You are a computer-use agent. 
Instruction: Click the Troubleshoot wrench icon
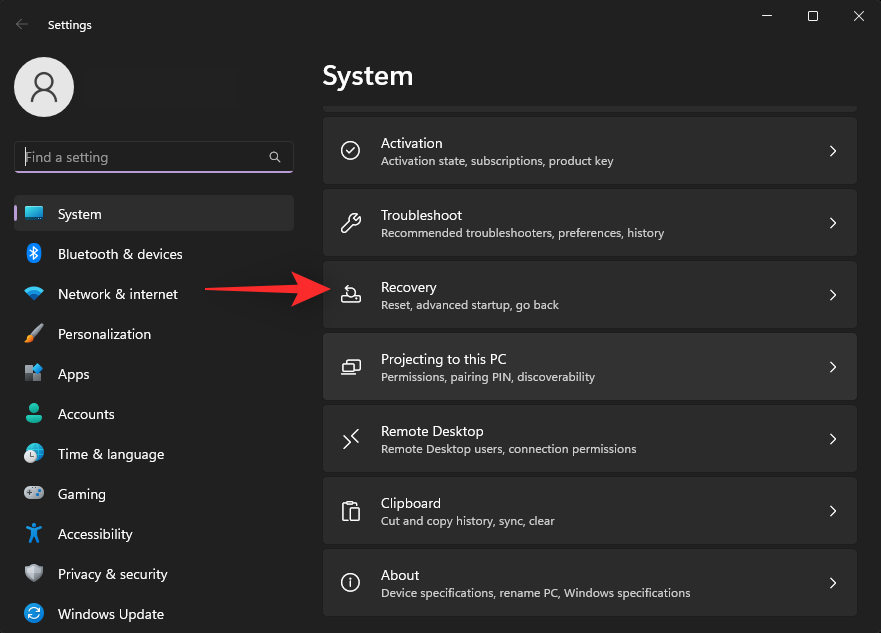pos(350,223)
